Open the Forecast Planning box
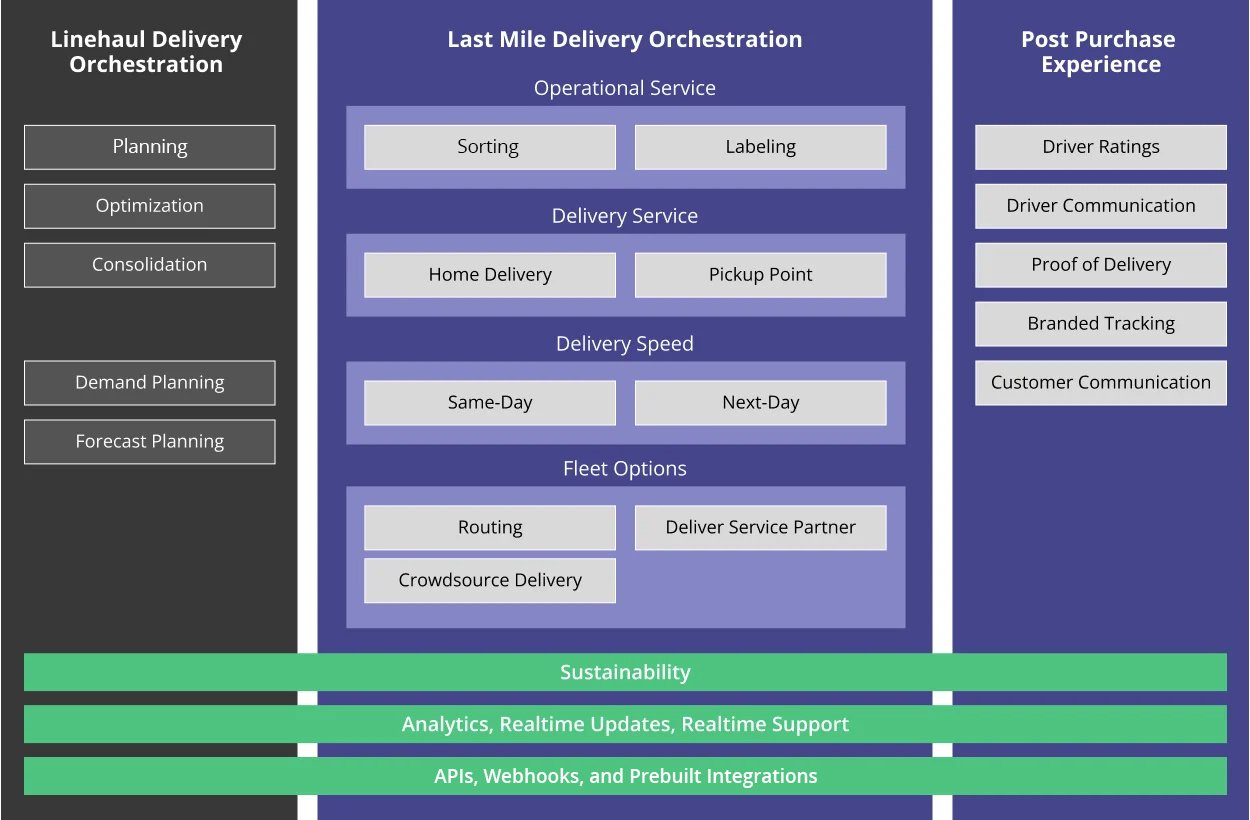Viewport: 1250px width, 820px height. click(x=149, y=442)
